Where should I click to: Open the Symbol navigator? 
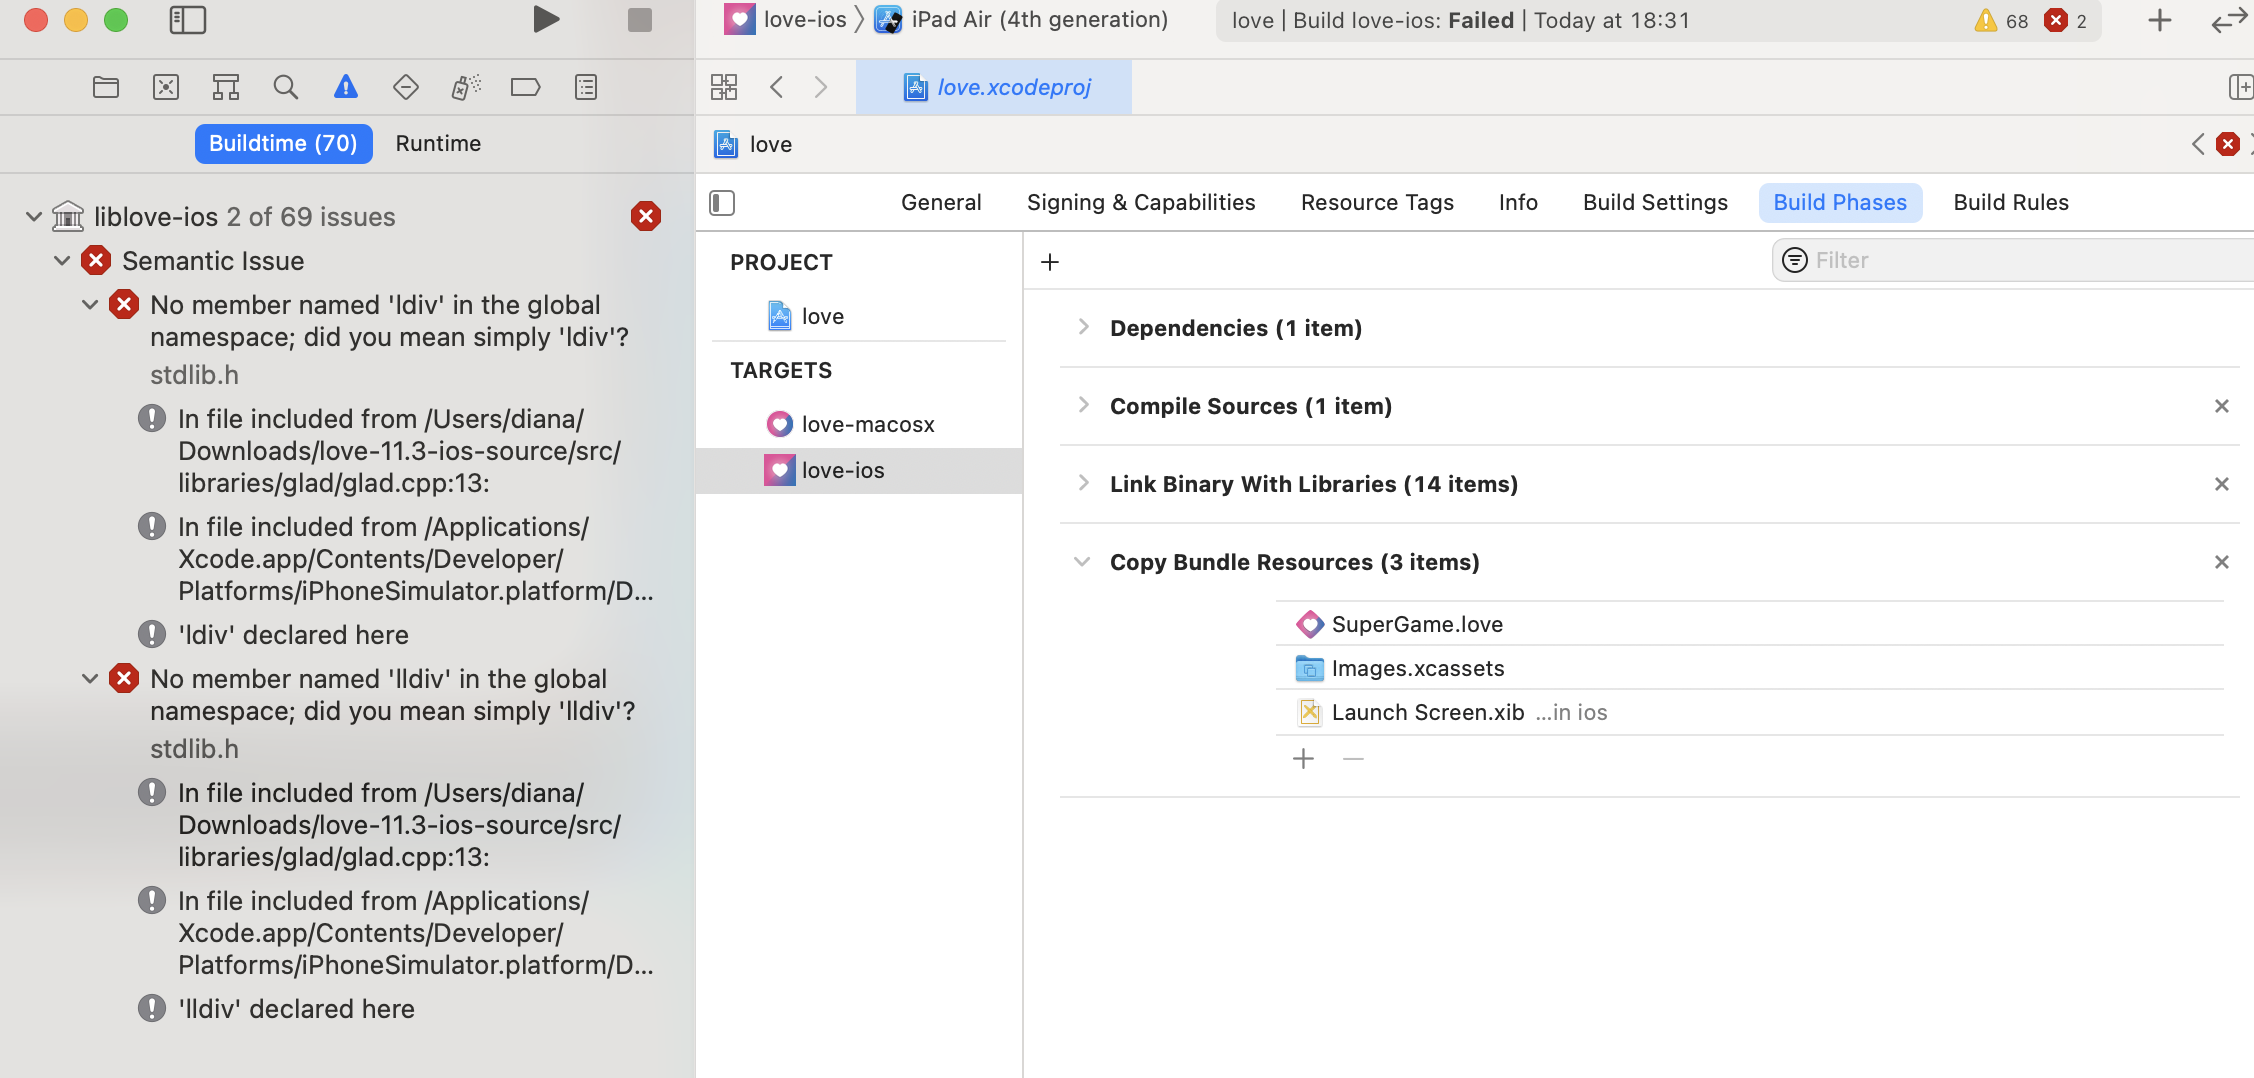pyautogui.click(x=226, y=88)
